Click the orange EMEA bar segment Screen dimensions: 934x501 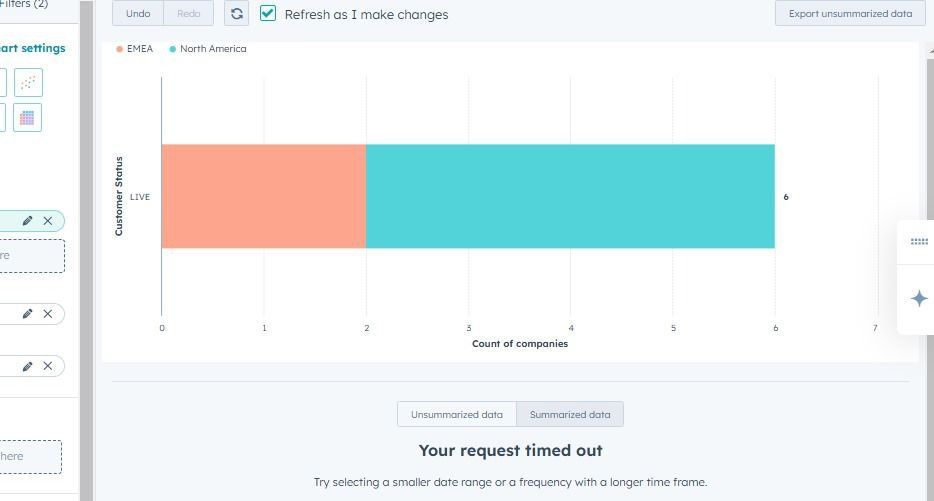click(x=263, y=196)
